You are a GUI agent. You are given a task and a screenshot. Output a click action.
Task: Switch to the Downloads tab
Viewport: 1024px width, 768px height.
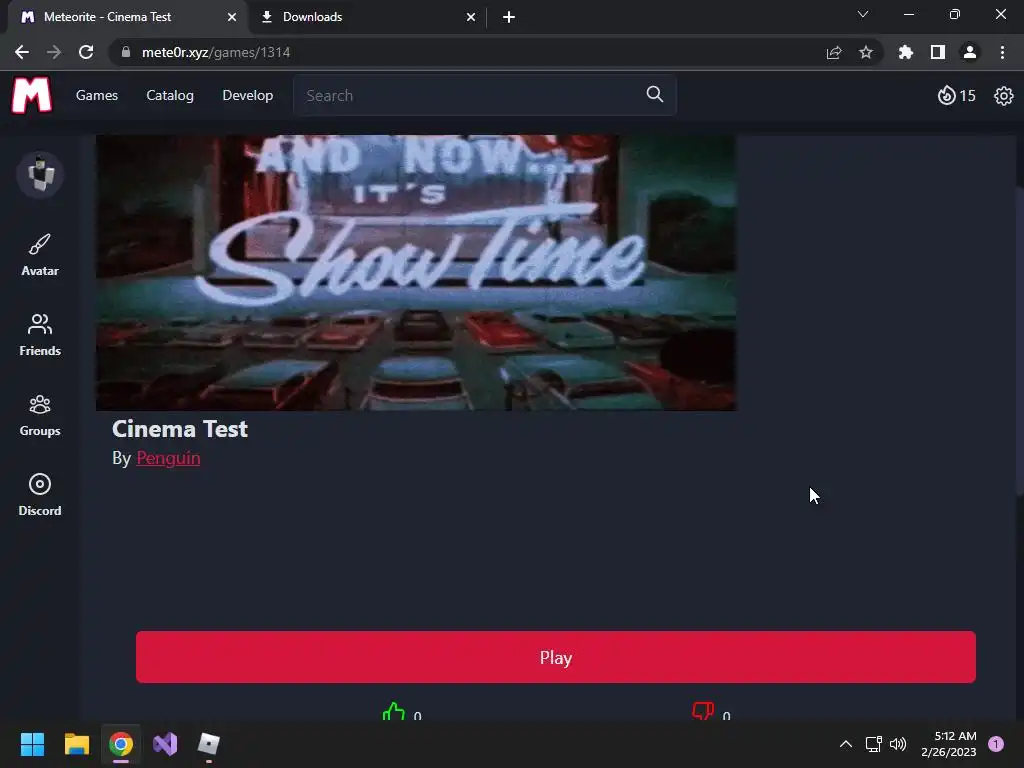[368, 17]
